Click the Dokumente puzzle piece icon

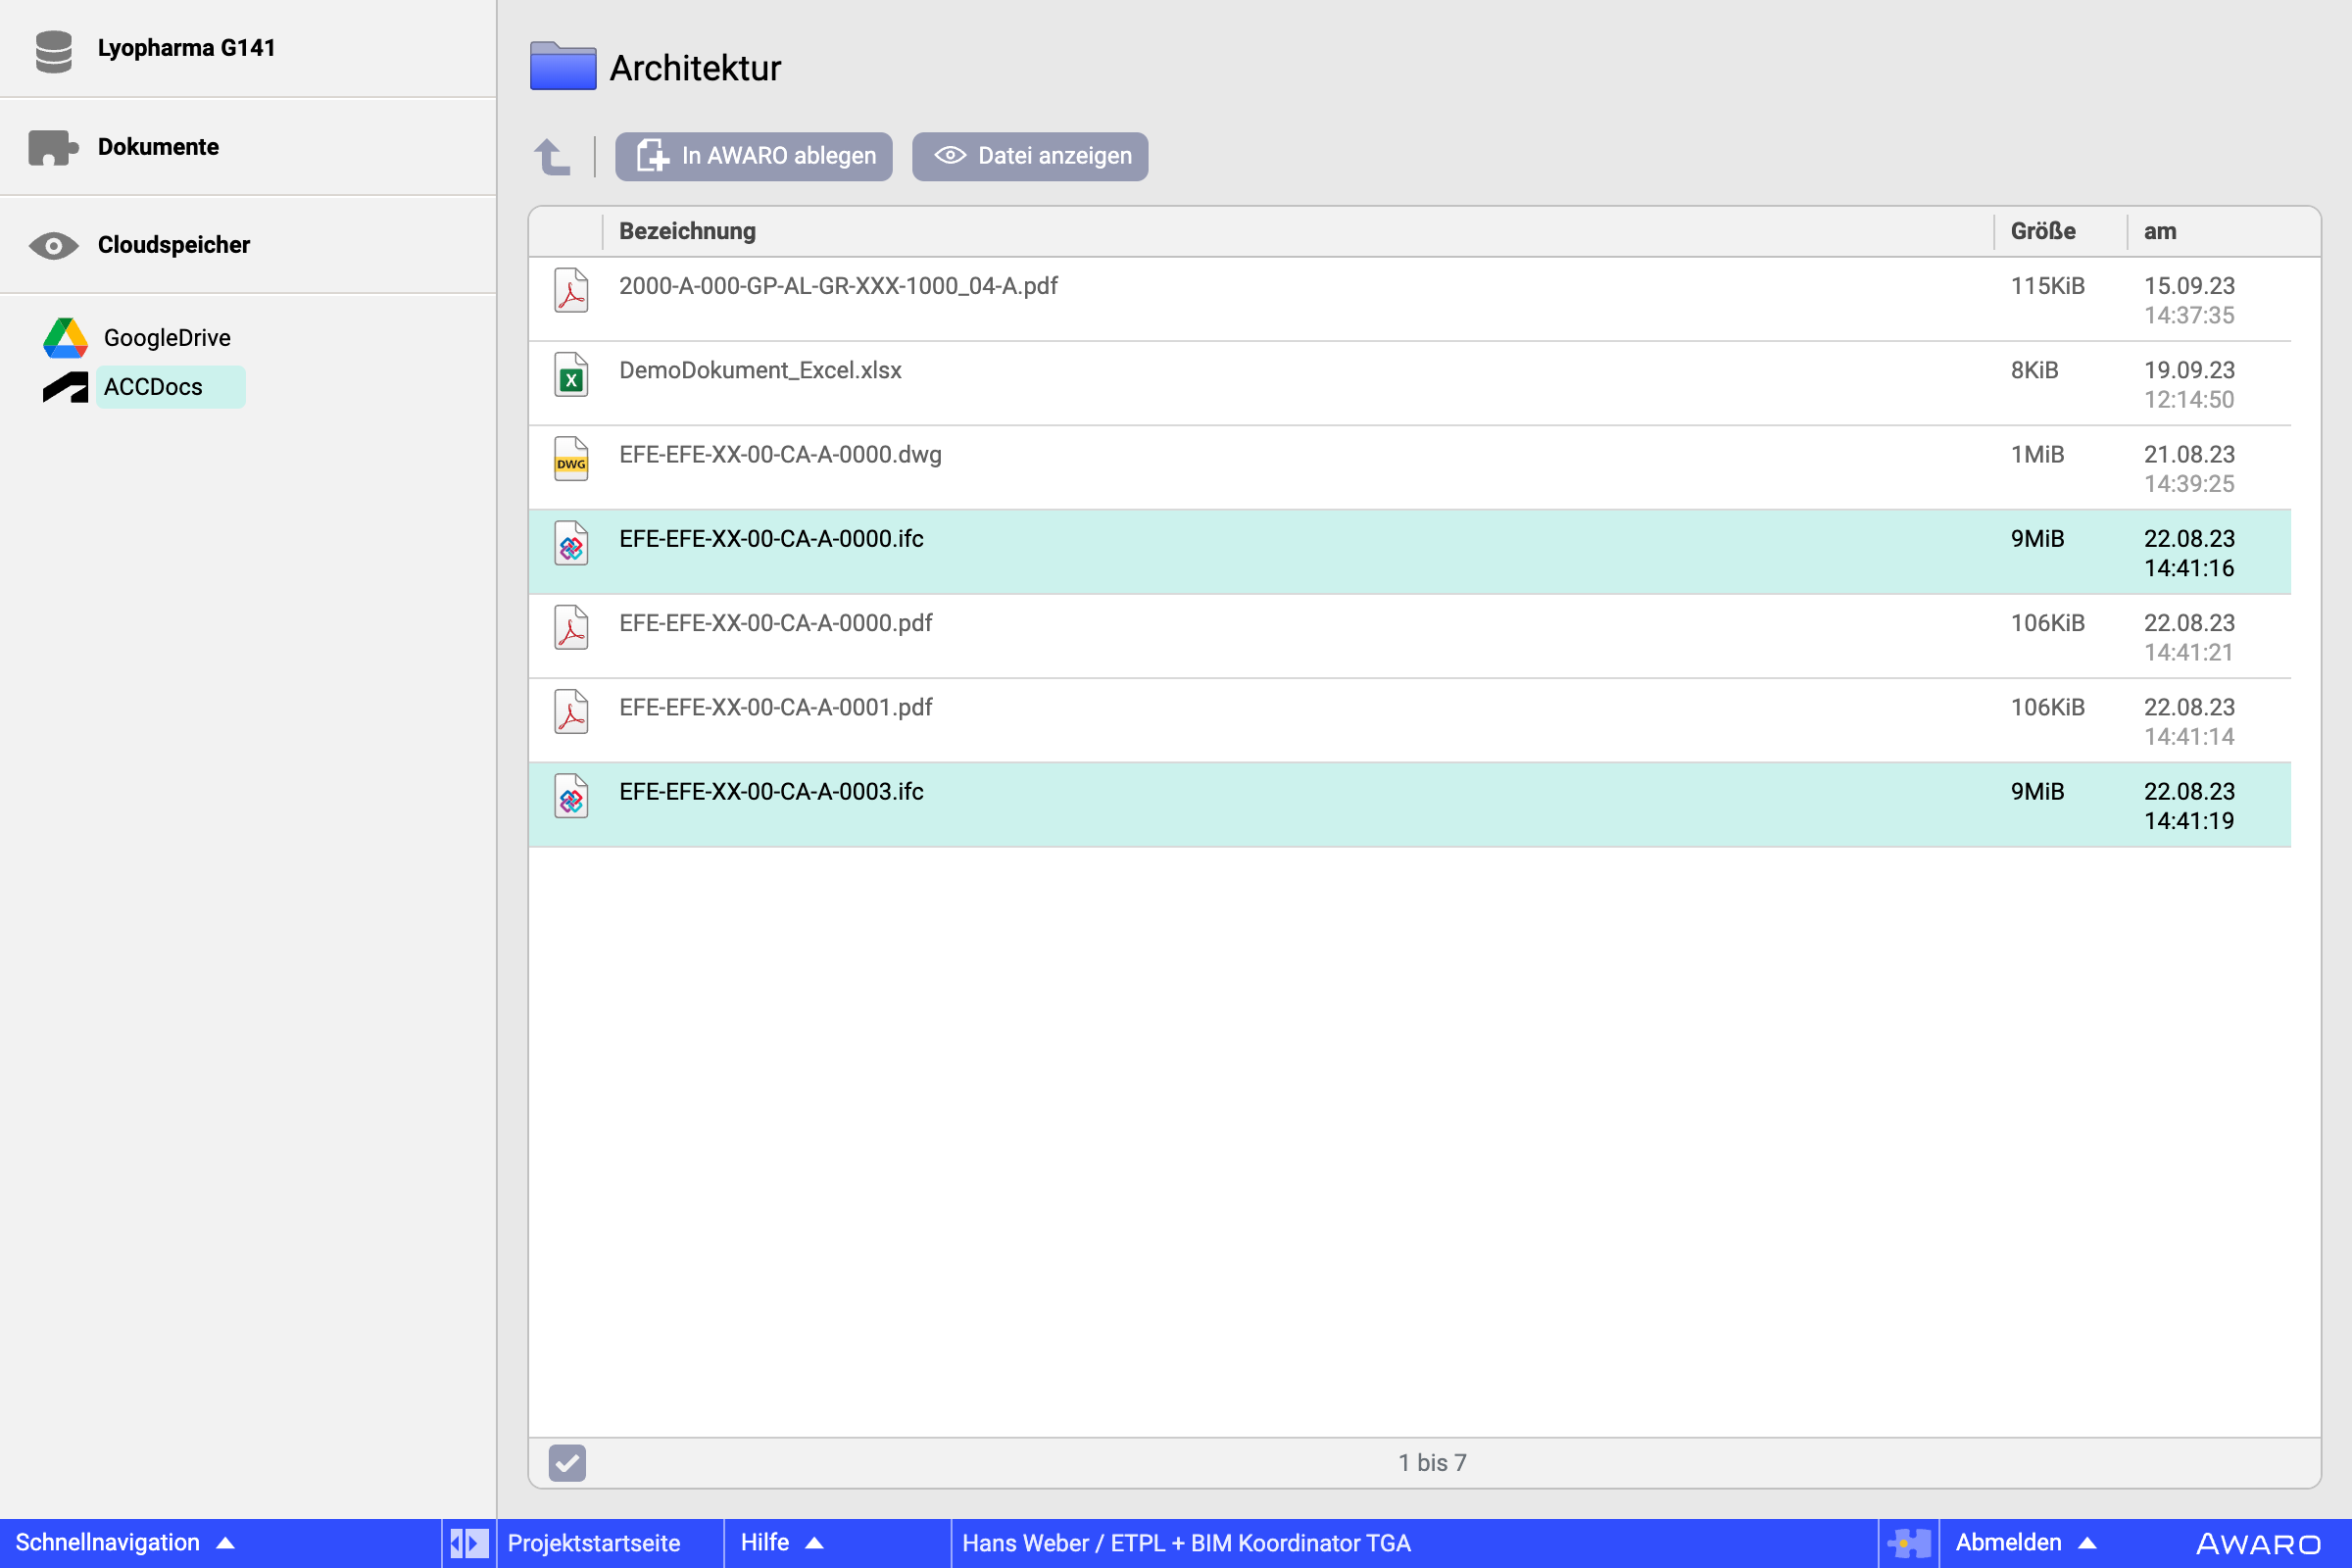pos(52,148)
